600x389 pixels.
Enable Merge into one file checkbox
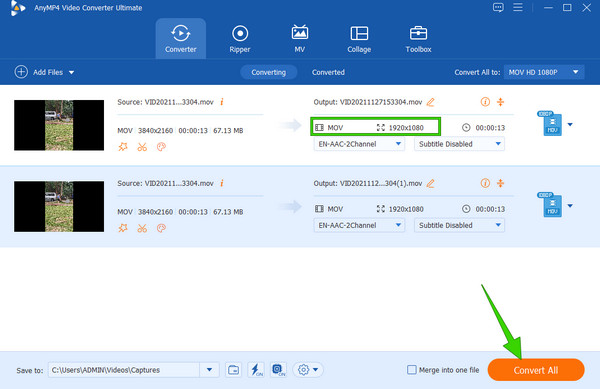click(412, 370)
